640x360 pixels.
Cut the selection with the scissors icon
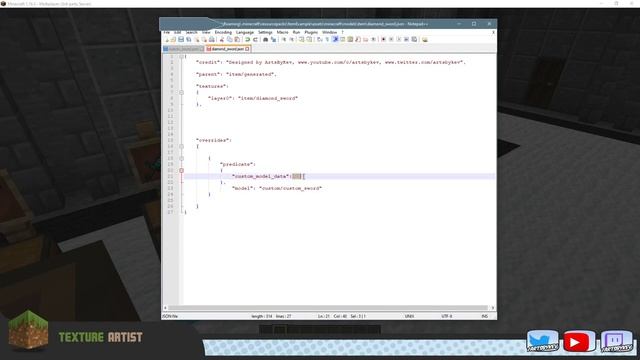pyautogui.click(x=222, y=40)
